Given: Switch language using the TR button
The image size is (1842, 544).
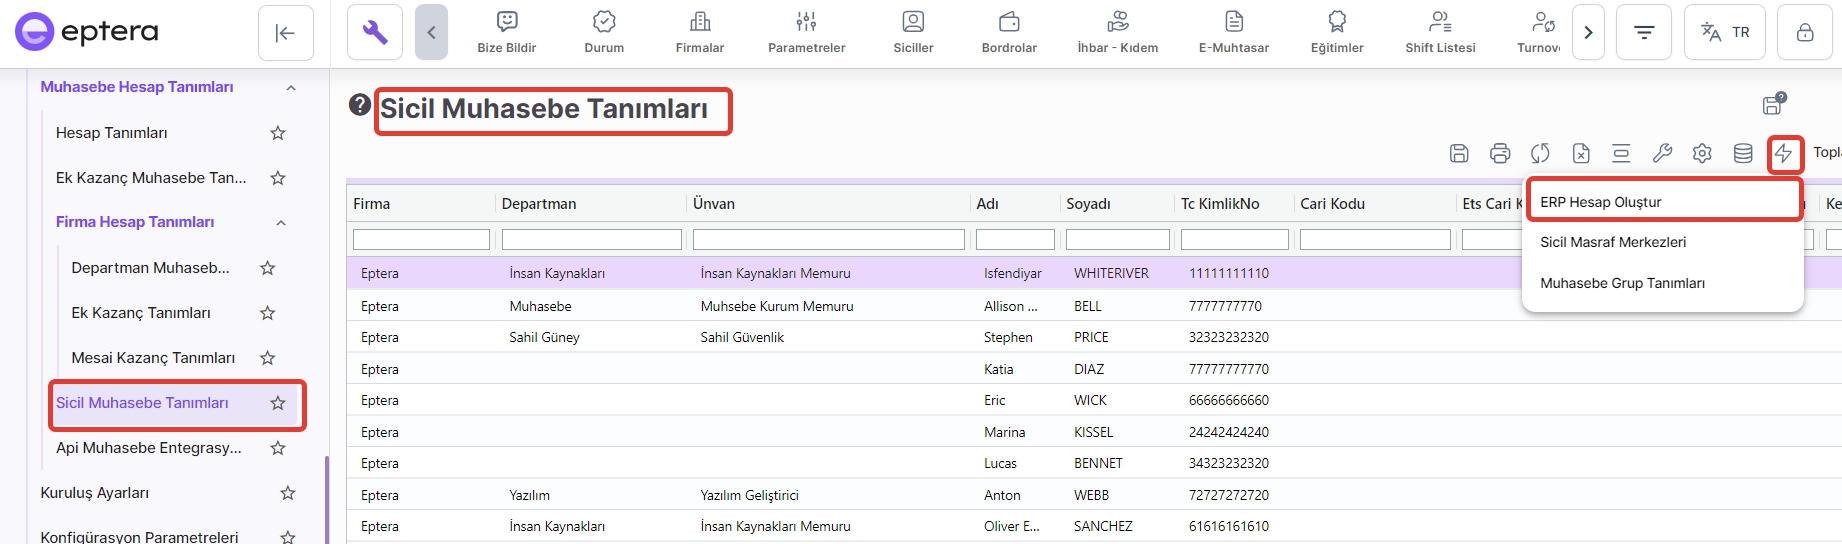Looking at the screenshot, I should click(1724, 32).
